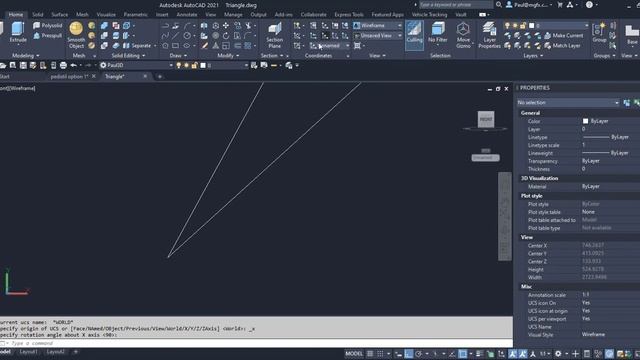The width and height of the screenshot is (640, 360).
Task: Click the Section Plane tool
Action: coord(275,35)
